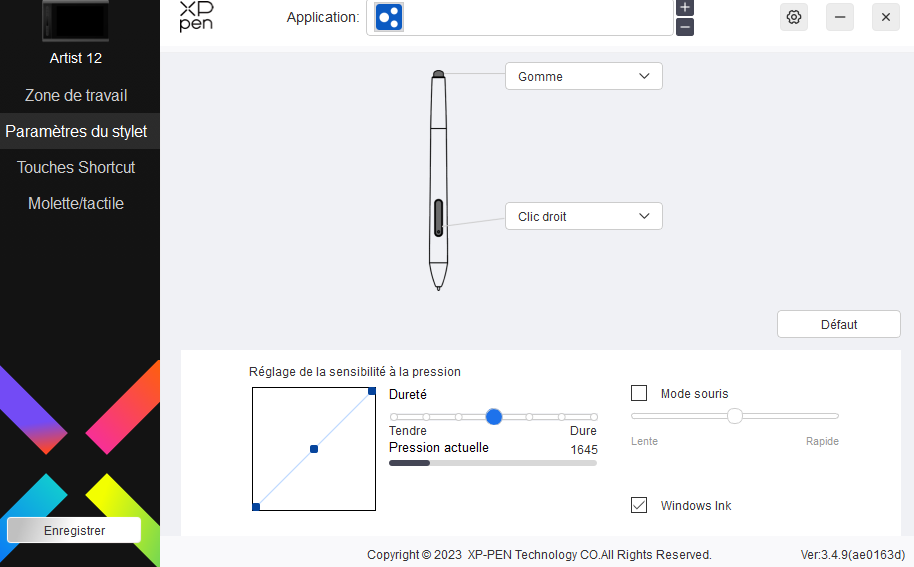Uncheck the Windows Ink checkbox
914x567 pixels.
click(639, 505)
